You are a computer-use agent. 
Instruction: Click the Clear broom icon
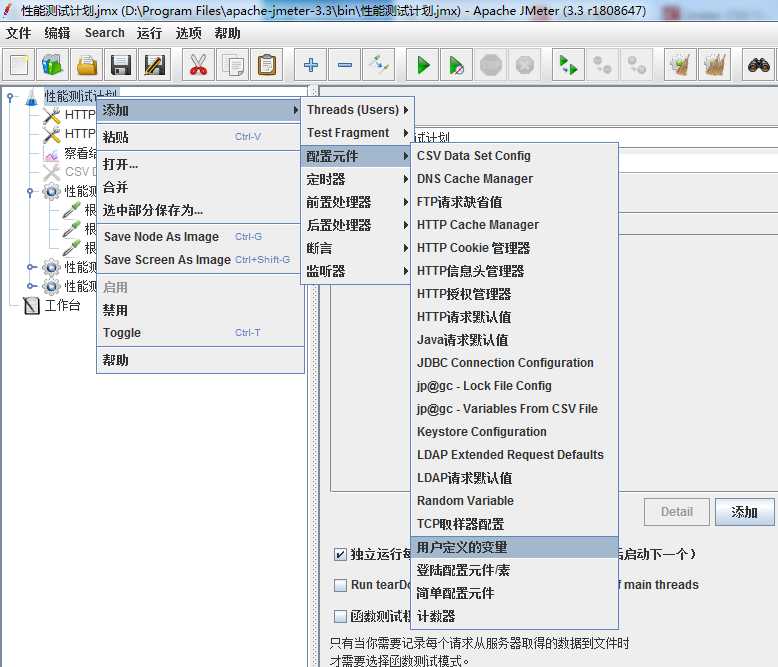(x=680, y=65)
